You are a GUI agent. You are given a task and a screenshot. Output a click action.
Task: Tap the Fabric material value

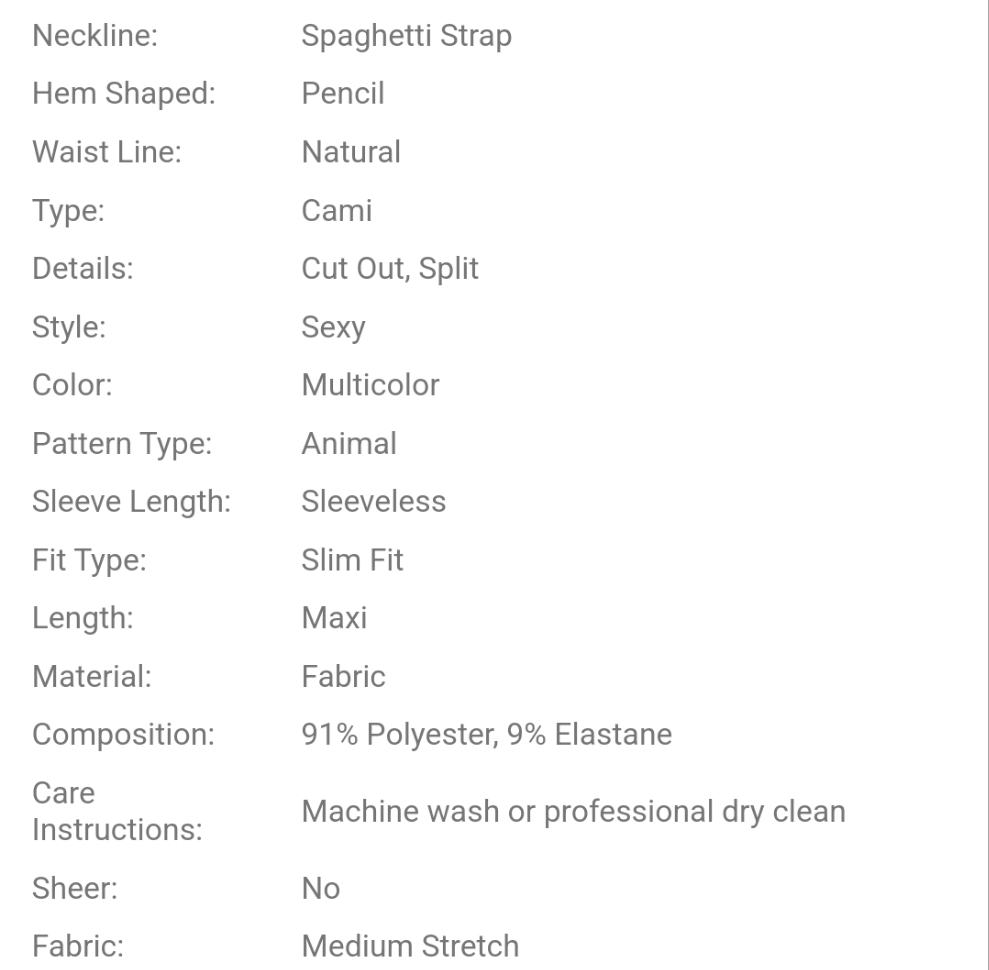click(x=343, y=677)
